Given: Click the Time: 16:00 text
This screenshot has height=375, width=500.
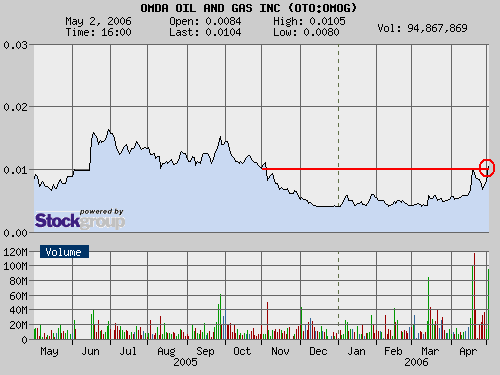Looking at the screenshot, I should (x=98, y=32).
